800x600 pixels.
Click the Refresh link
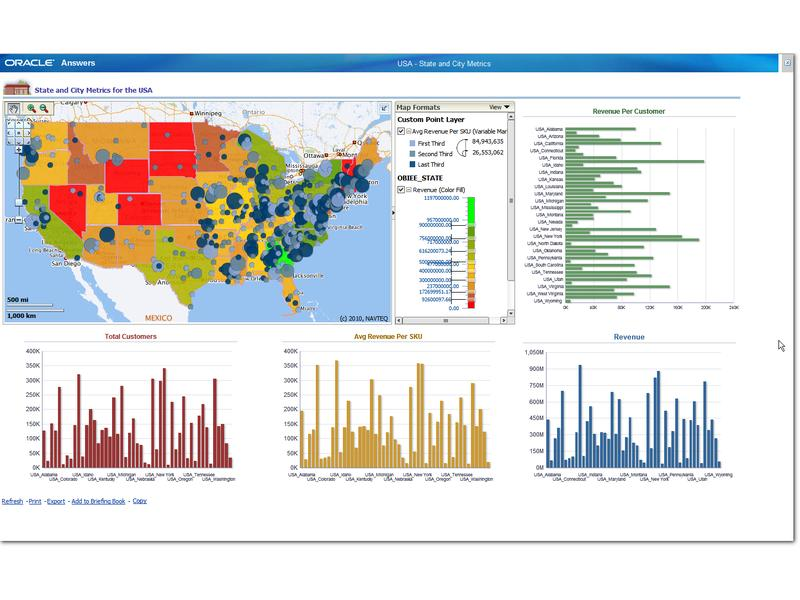(x=12, y=501)
